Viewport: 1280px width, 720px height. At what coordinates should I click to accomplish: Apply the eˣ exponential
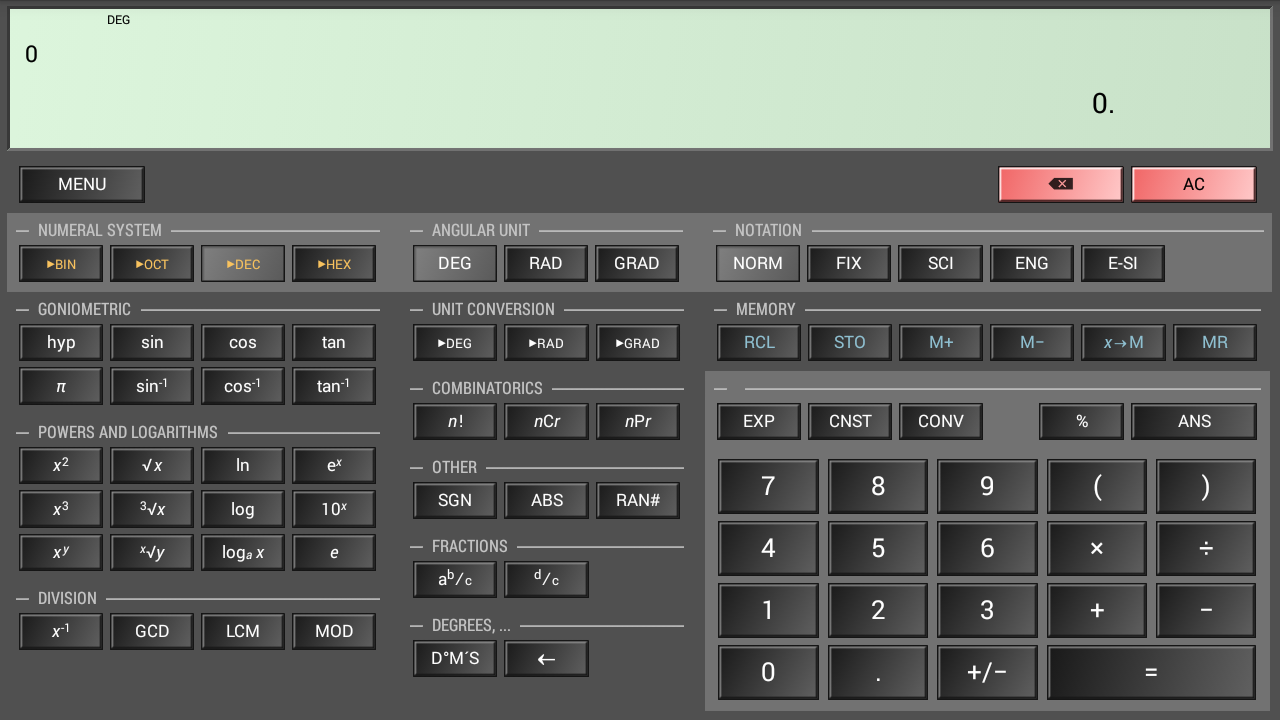[x=334, y=466]
